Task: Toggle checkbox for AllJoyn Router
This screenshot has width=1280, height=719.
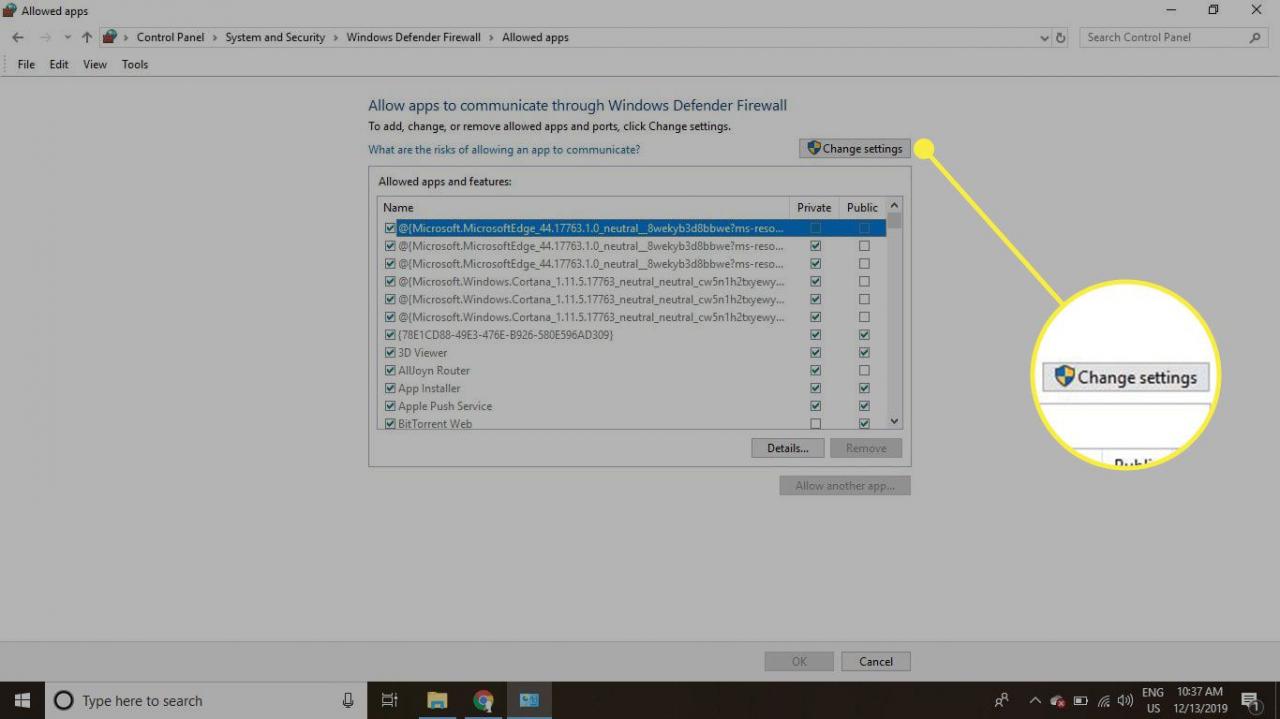Action: click(390, 370)
